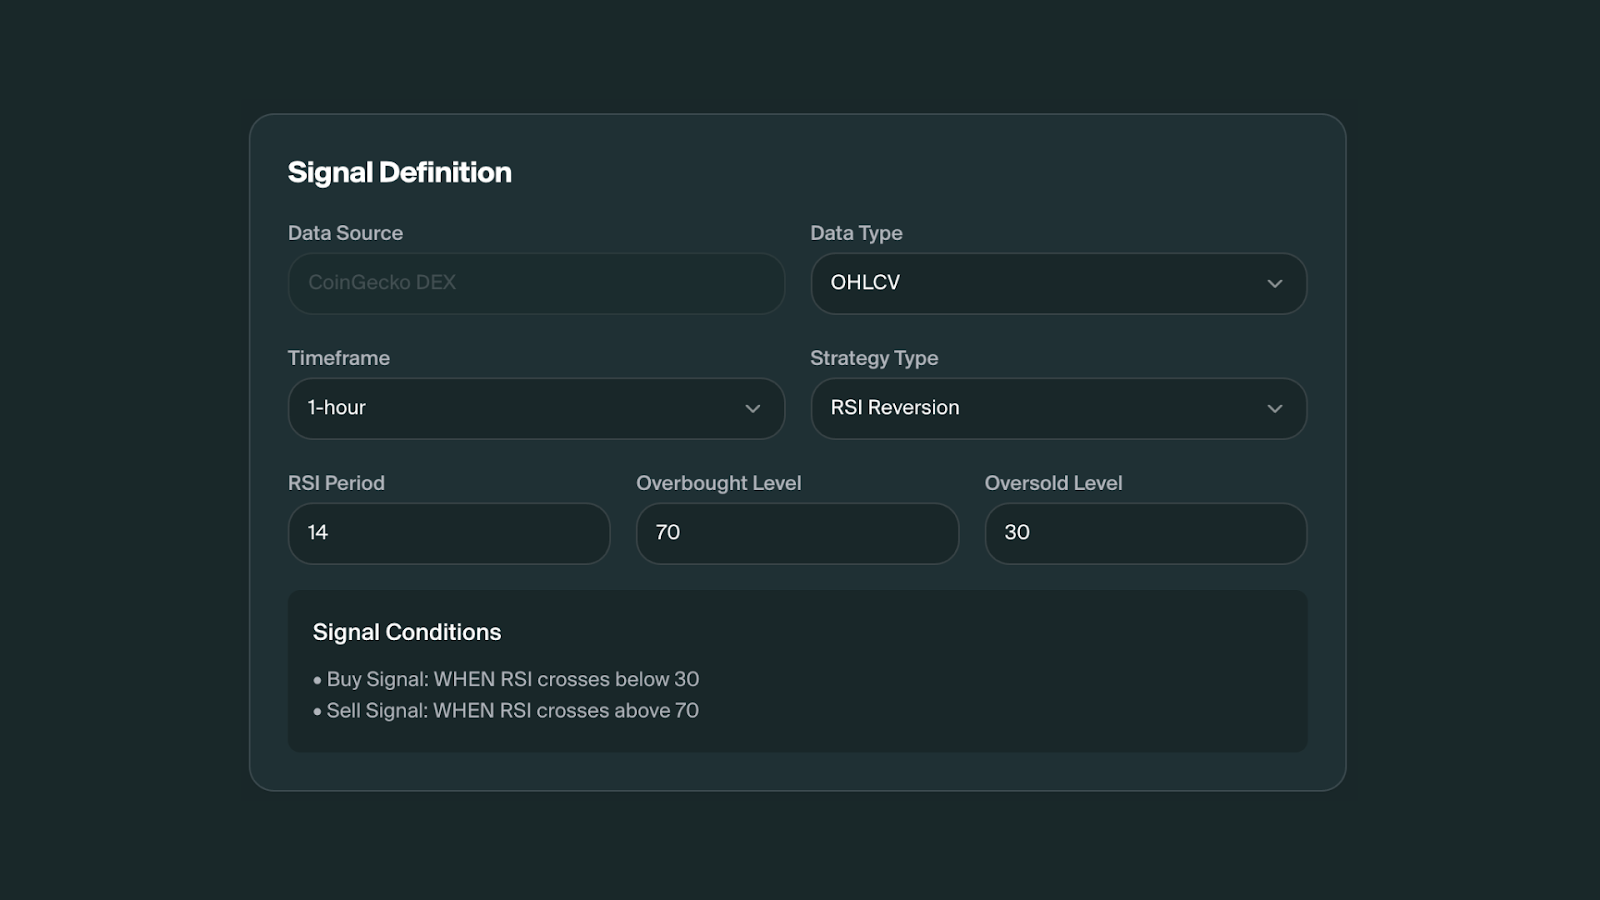Focus the RSI Period field showing 14
The width and height of the screenshot is (1600, 900).
(449, 534)
